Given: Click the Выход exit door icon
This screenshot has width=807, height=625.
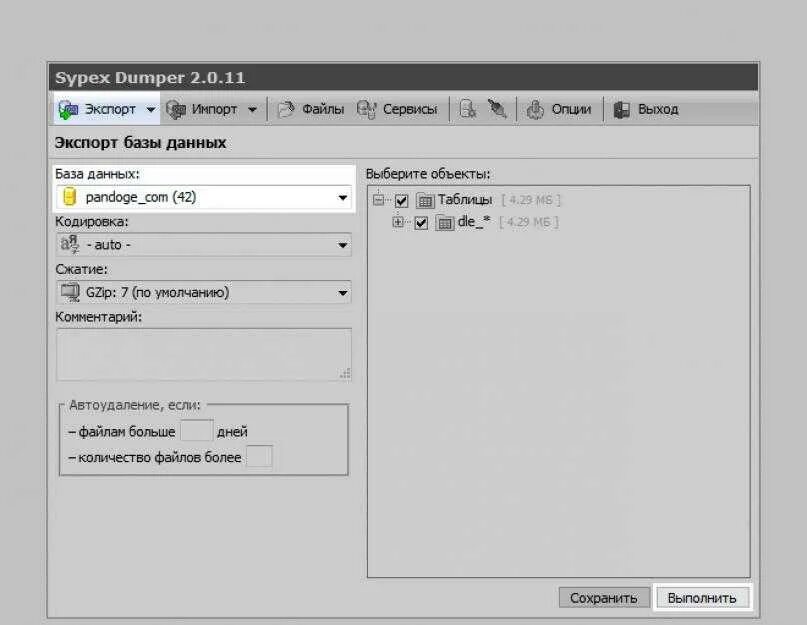Looking at the screenshot, I should [622, 110].
